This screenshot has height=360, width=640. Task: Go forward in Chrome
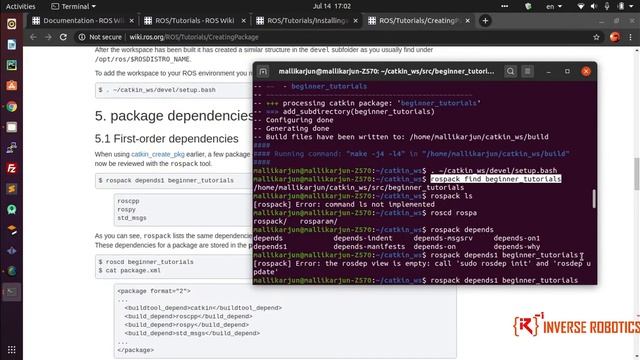(x=48, y=37)
